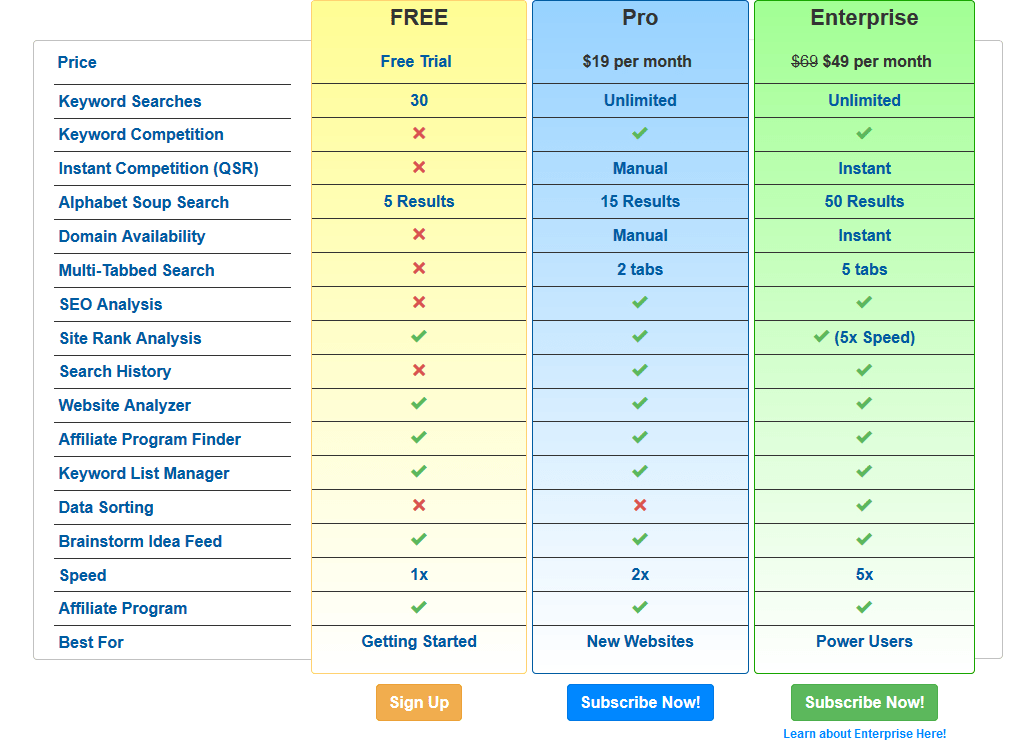Image resolution: width=1026 pixels, height=746 pixels.
Task: Select the Enterprise plan header
Action: pos(864,18)
